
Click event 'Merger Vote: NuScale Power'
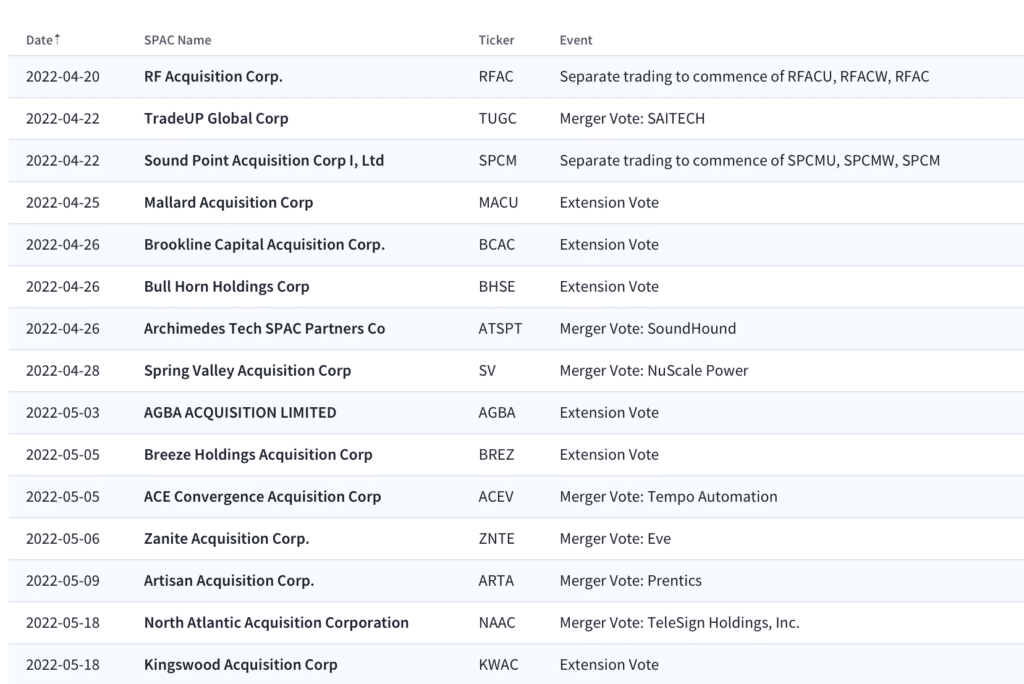pyautogui.click(x=654, y=370)
